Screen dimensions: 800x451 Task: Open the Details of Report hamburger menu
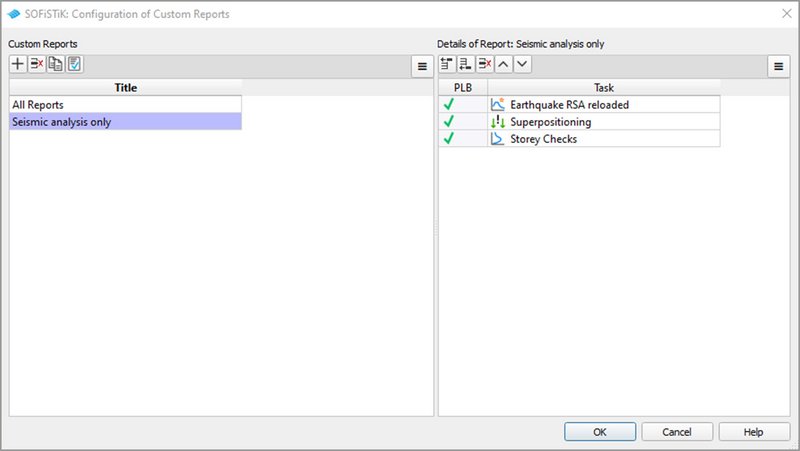779,66
